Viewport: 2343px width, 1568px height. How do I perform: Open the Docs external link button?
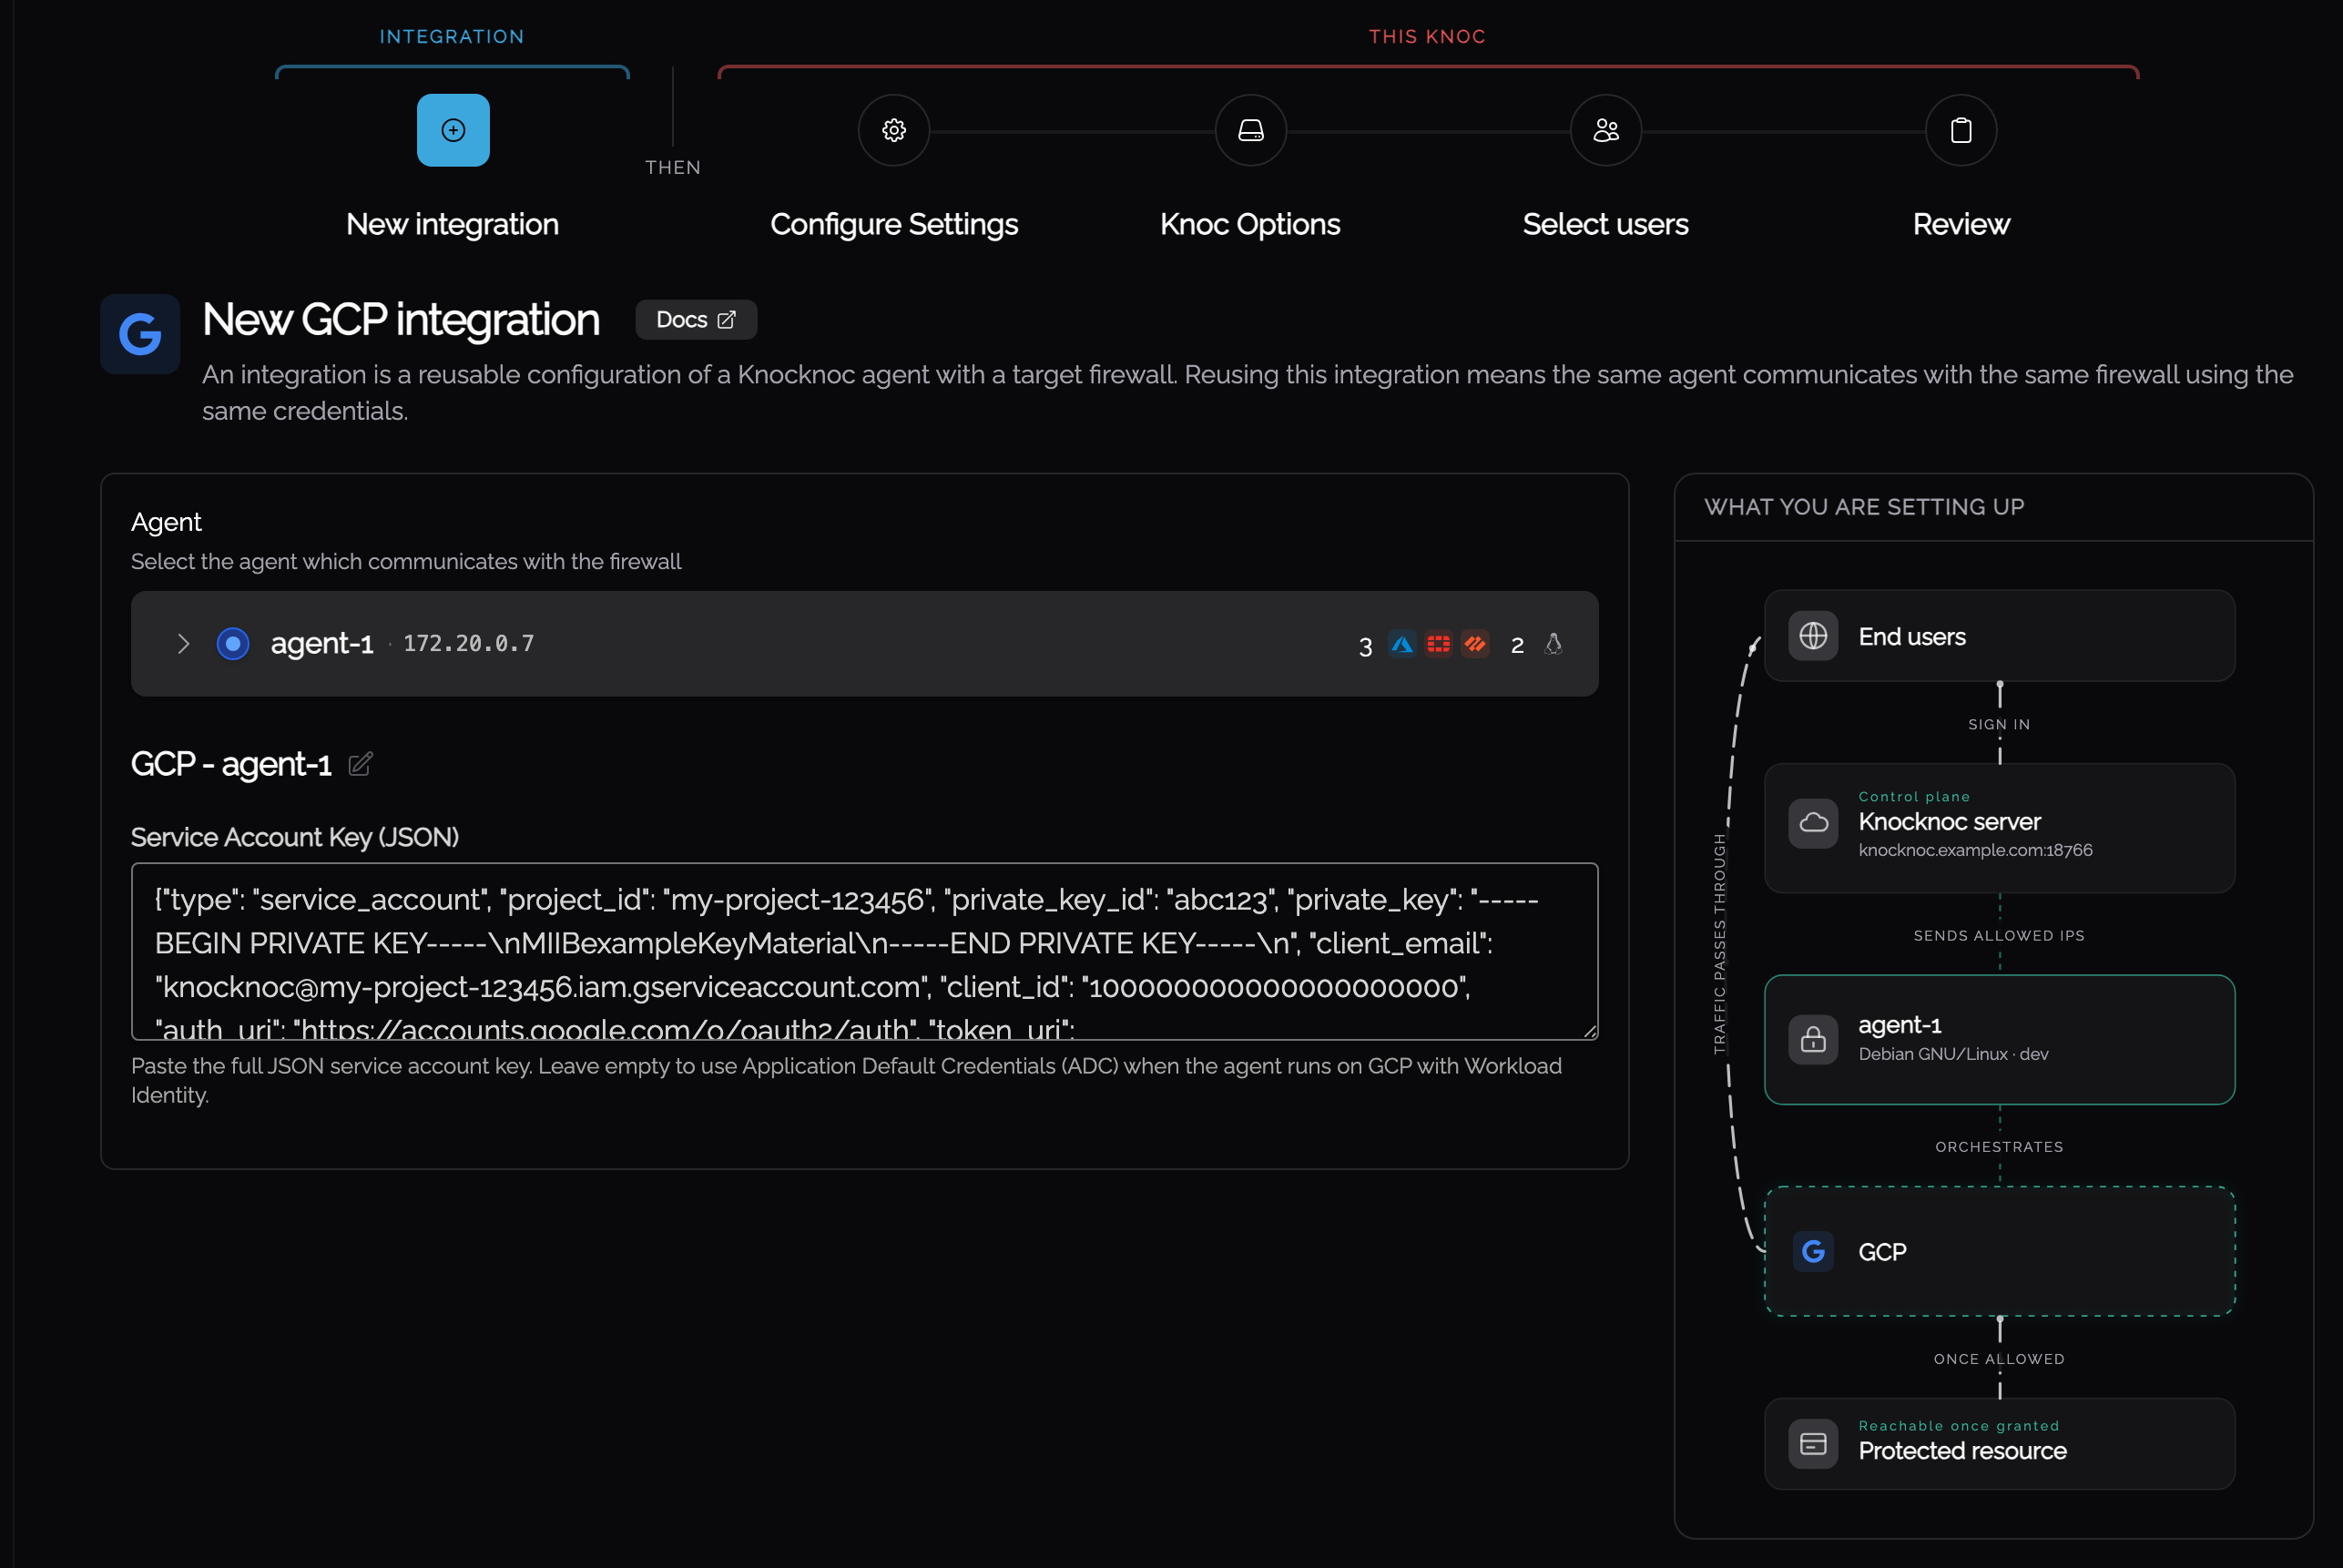[x=696, y=320]
